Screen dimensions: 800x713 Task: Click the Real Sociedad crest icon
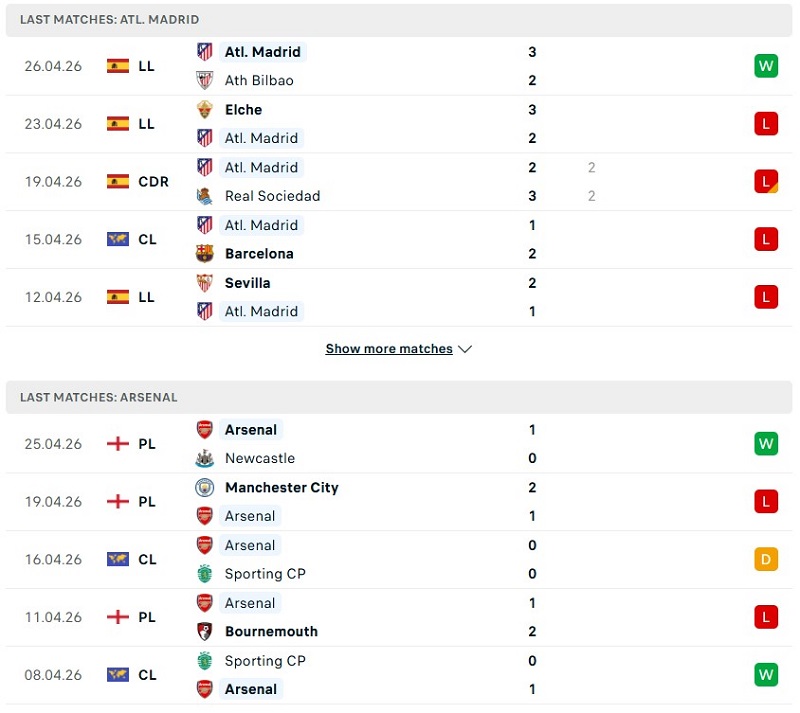coord(205,196)
